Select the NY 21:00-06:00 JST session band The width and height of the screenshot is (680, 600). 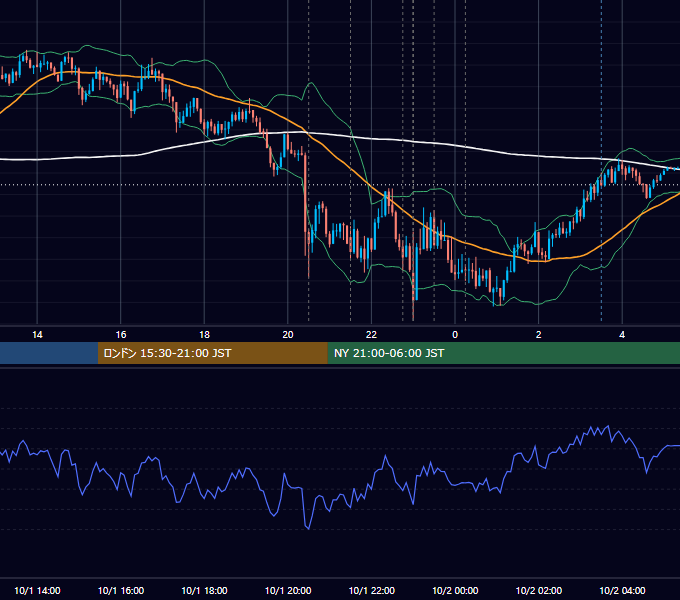click(x=503, y=353)
